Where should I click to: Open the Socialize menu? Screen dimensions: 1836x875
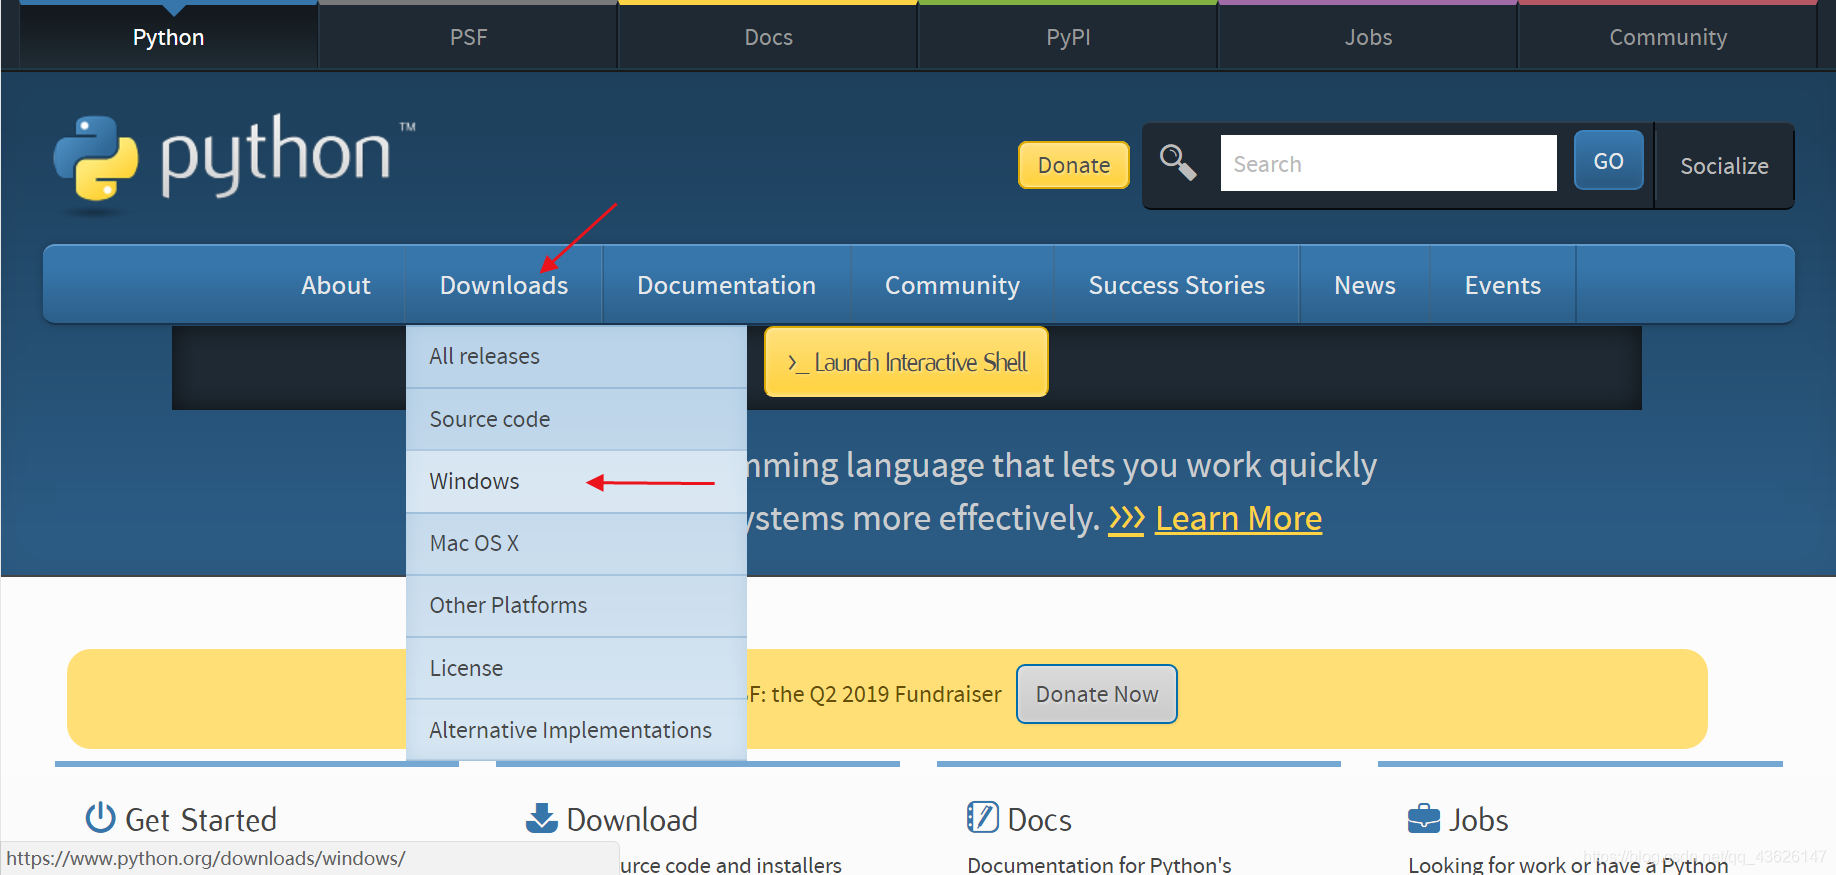click(x=1724, y=166)
